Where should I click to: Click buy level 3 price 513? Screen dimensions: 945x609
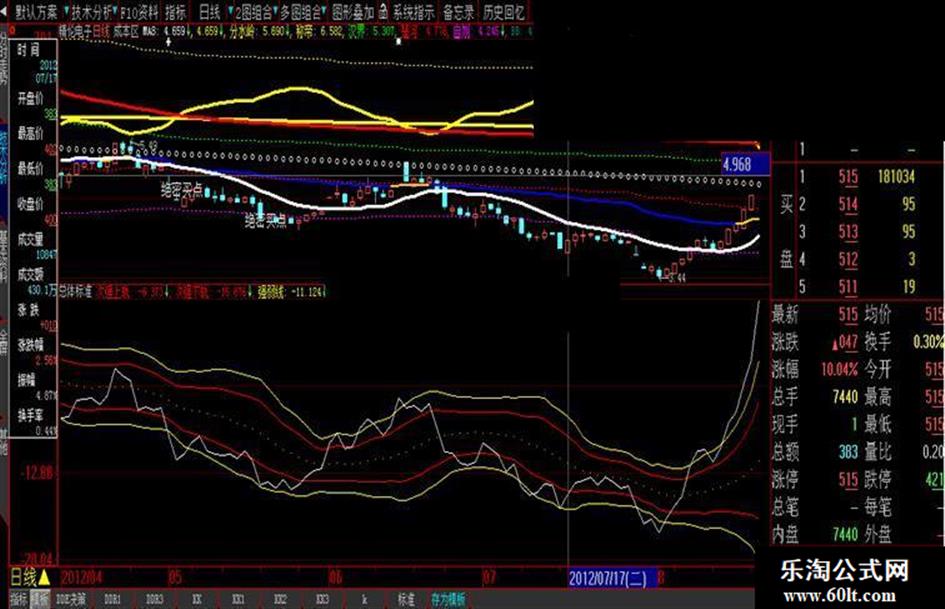[x=848, y=232]
